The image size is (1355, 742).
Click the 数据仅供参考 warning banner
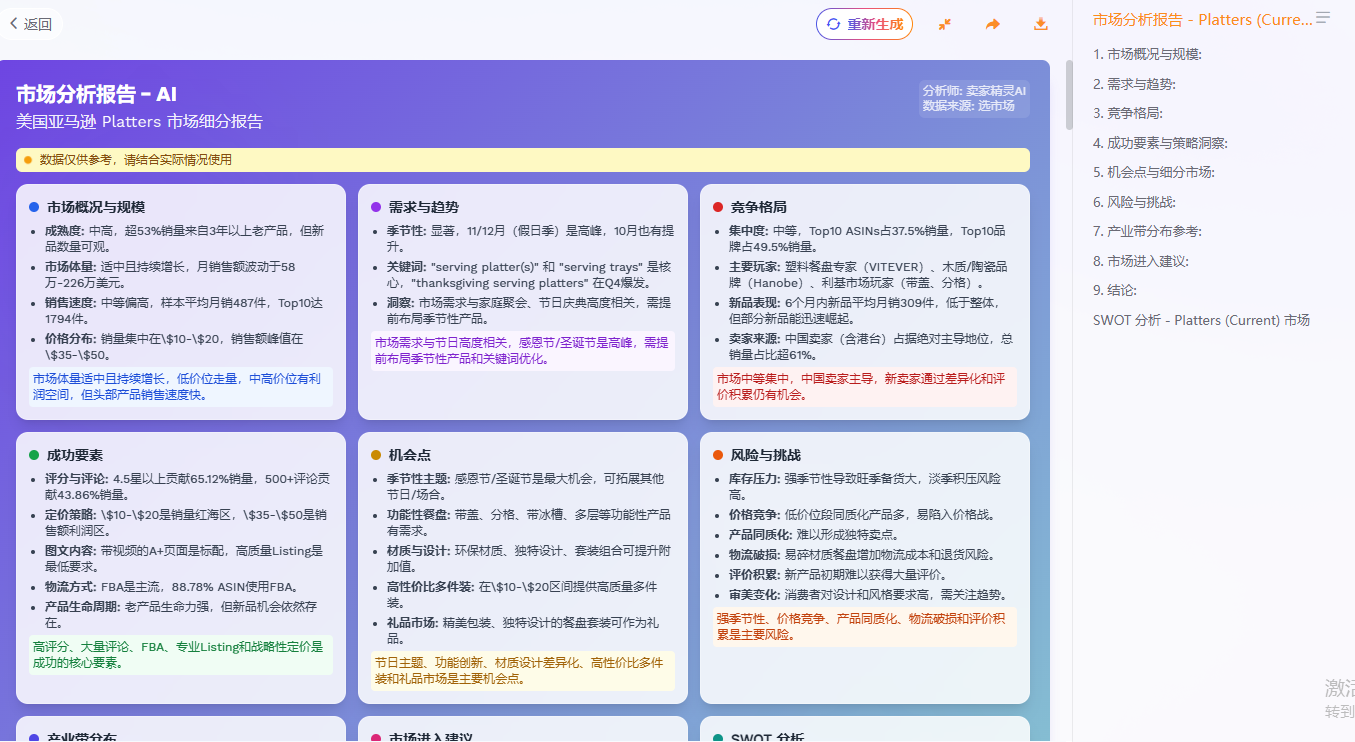click(522, 159)
